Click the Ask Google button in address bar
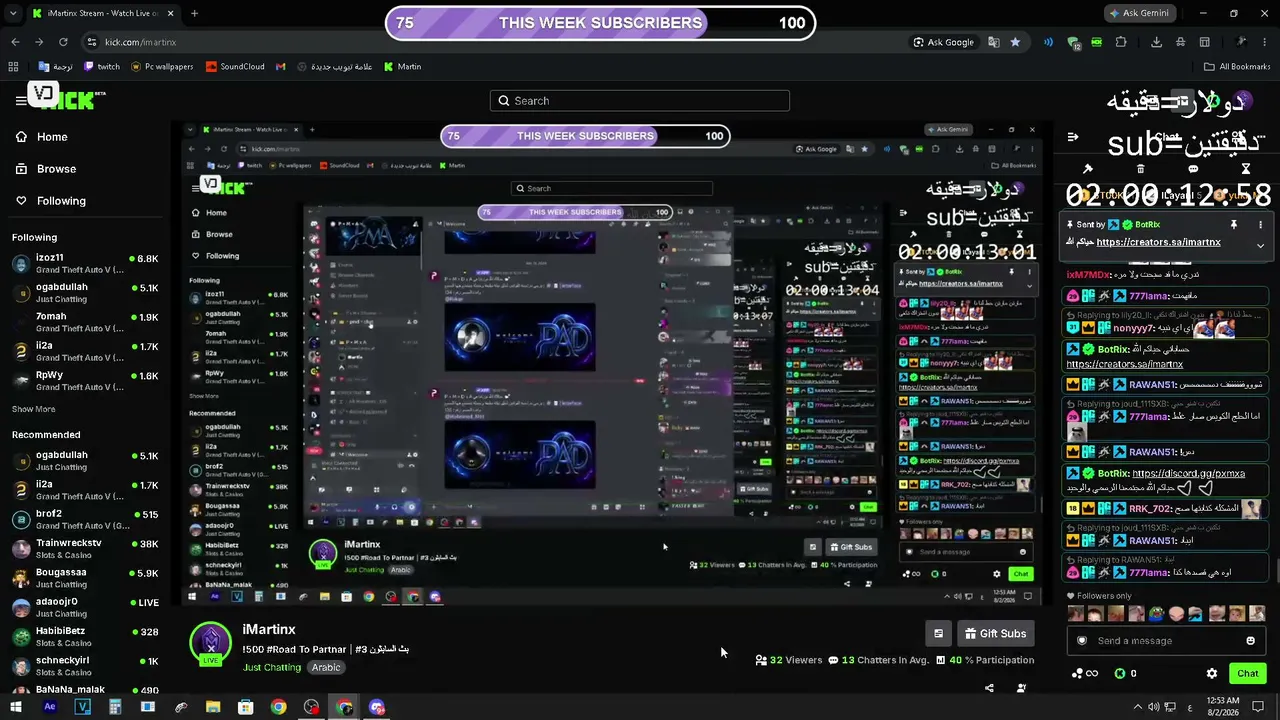 [944, 42]
